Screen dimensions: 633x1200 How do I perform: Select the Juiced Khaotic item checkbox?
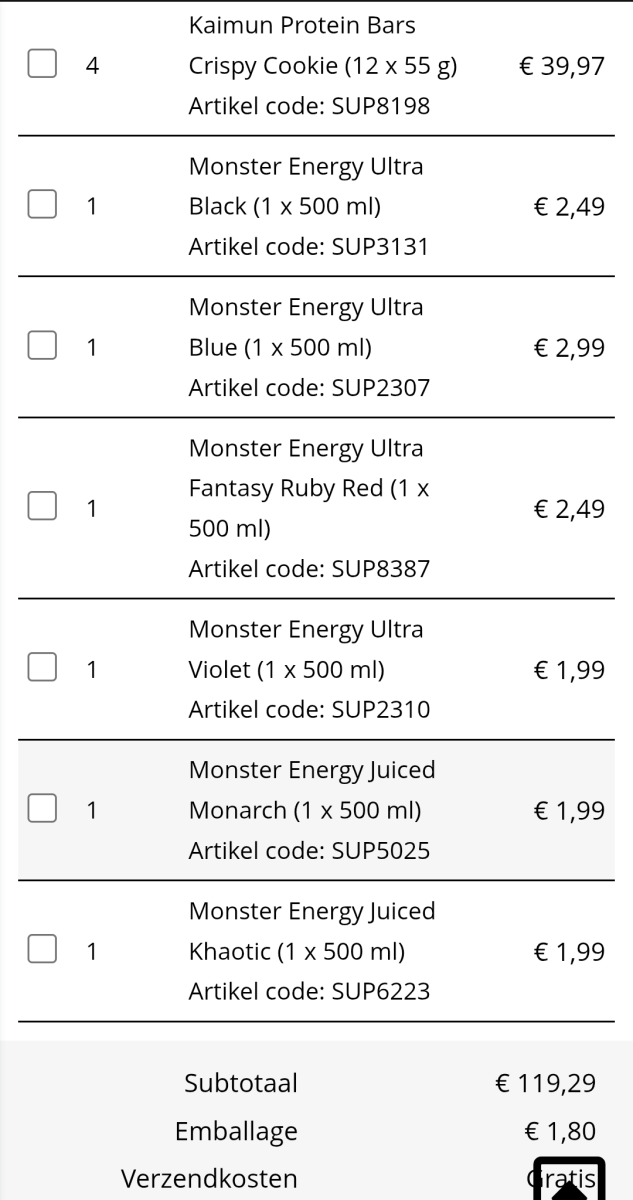41,950
